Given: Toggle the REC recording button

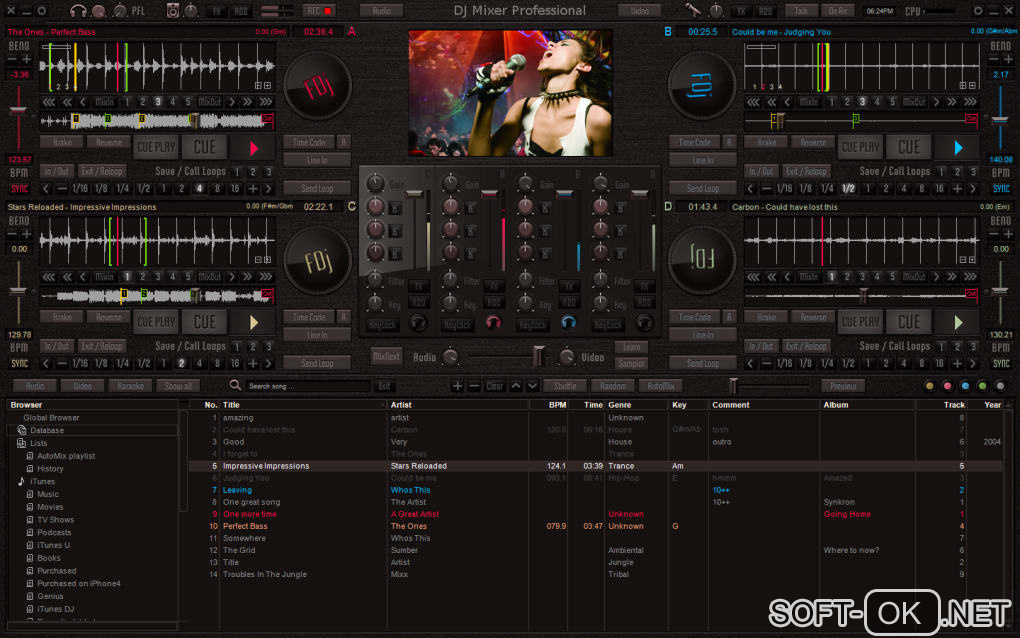Looking at the screenshot, I should tap(319, 10).
